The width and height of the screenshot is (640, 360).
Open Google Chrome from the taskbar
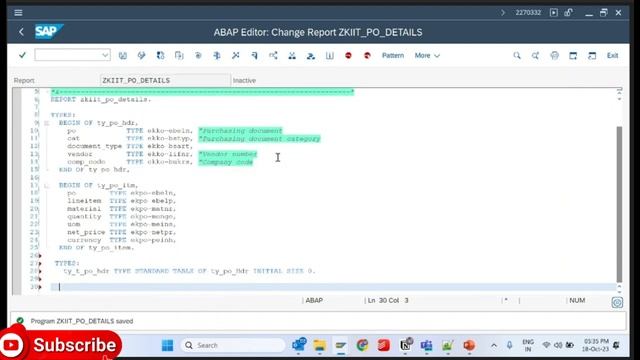tap(362, 345)
